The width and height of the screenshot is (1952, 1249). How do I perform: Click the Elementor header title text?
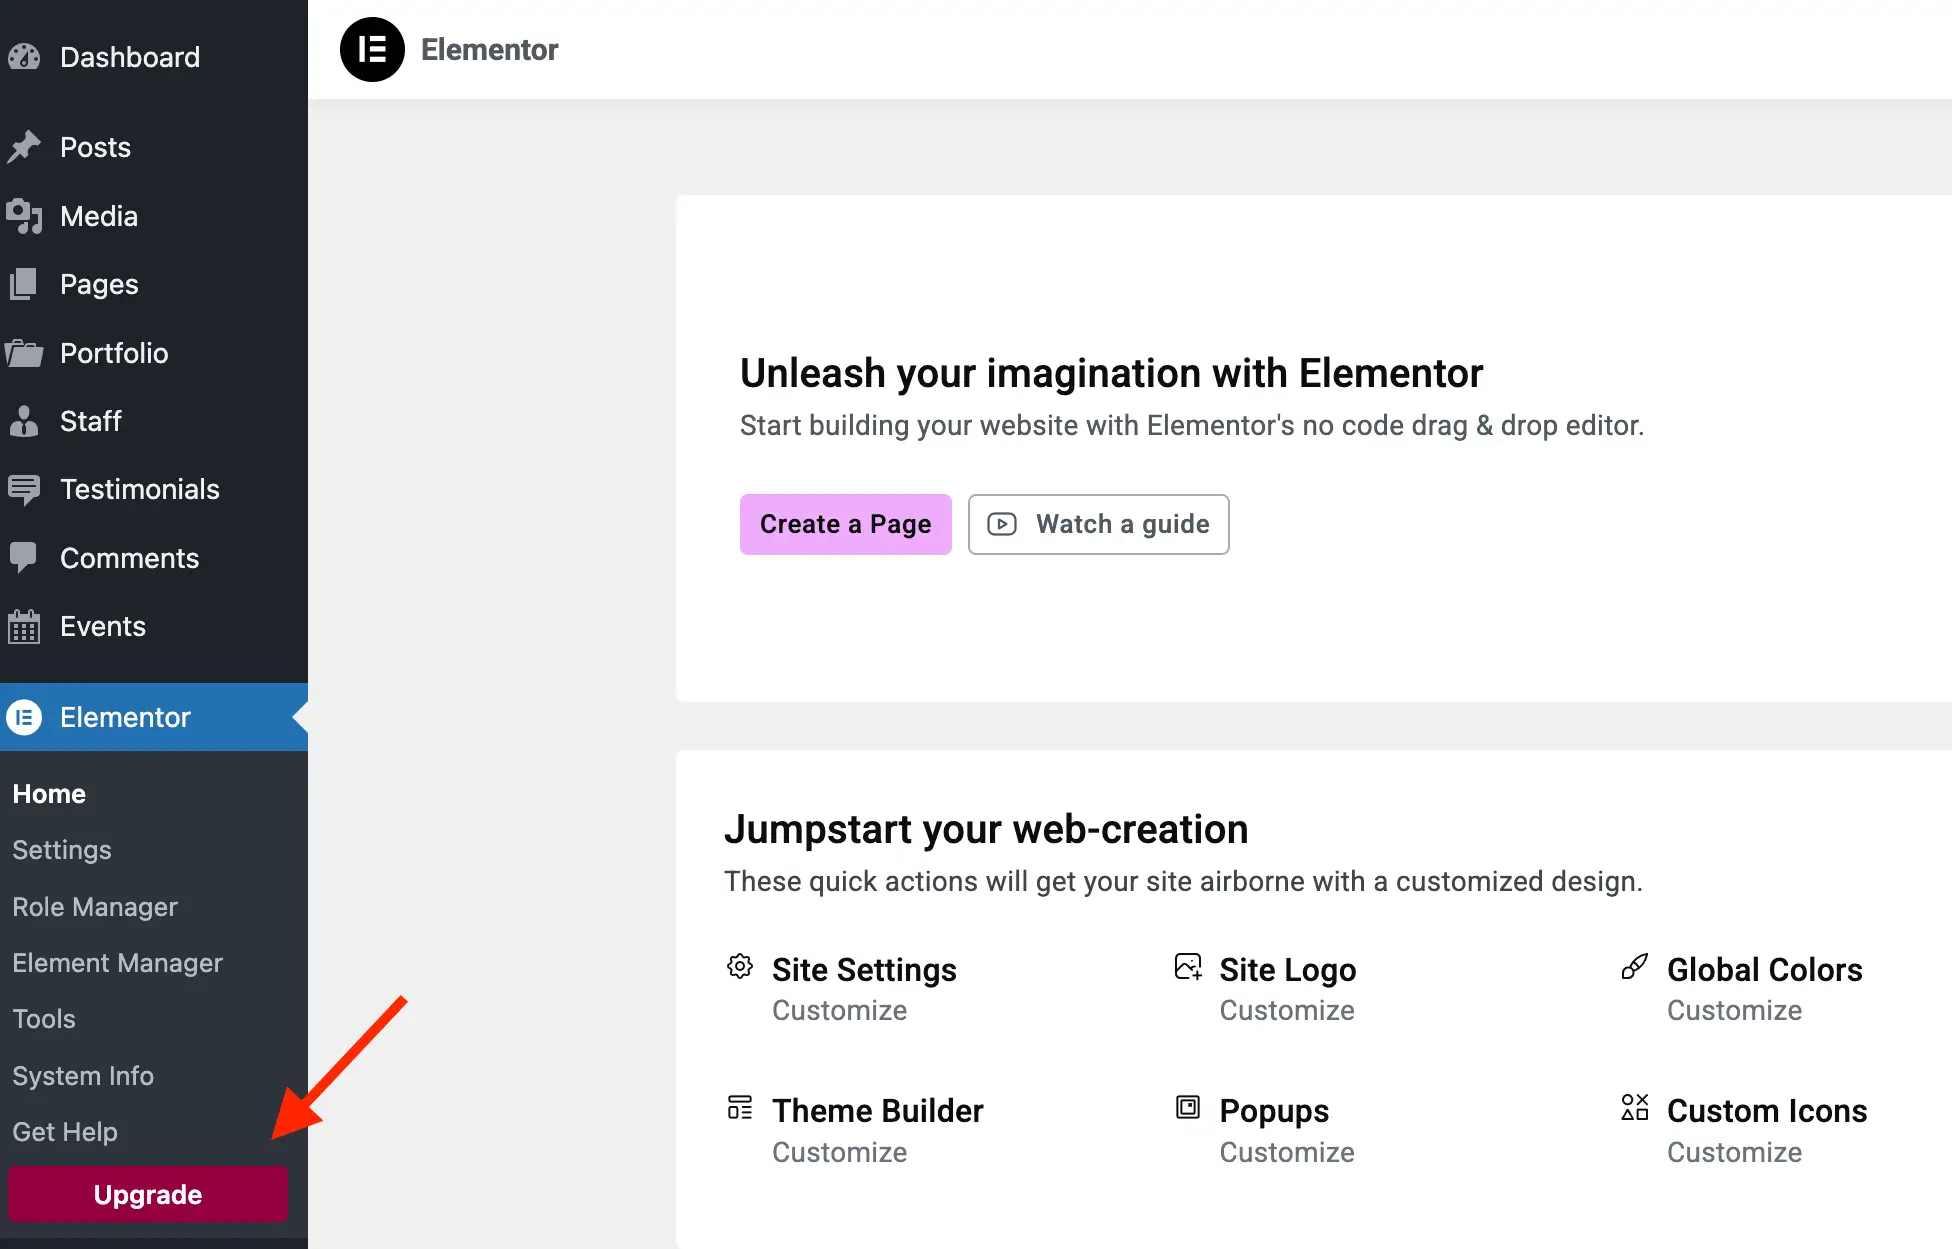(489, 49)
